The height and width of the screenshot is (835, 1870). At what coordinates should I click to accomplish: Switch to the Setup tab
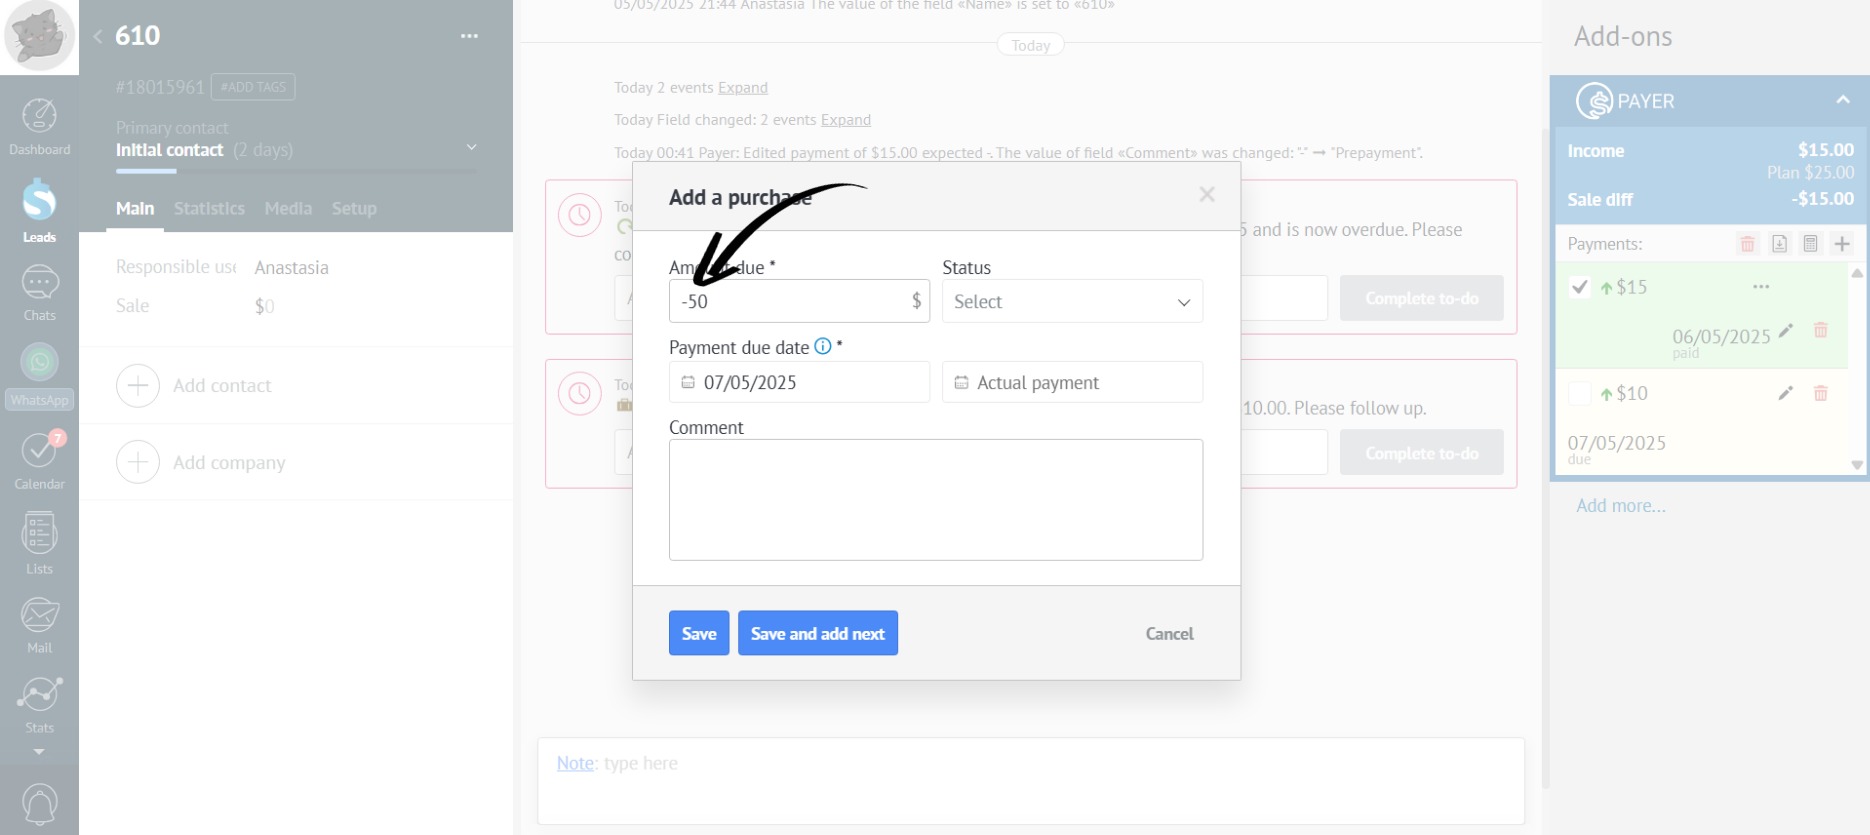tap(354, 208)
